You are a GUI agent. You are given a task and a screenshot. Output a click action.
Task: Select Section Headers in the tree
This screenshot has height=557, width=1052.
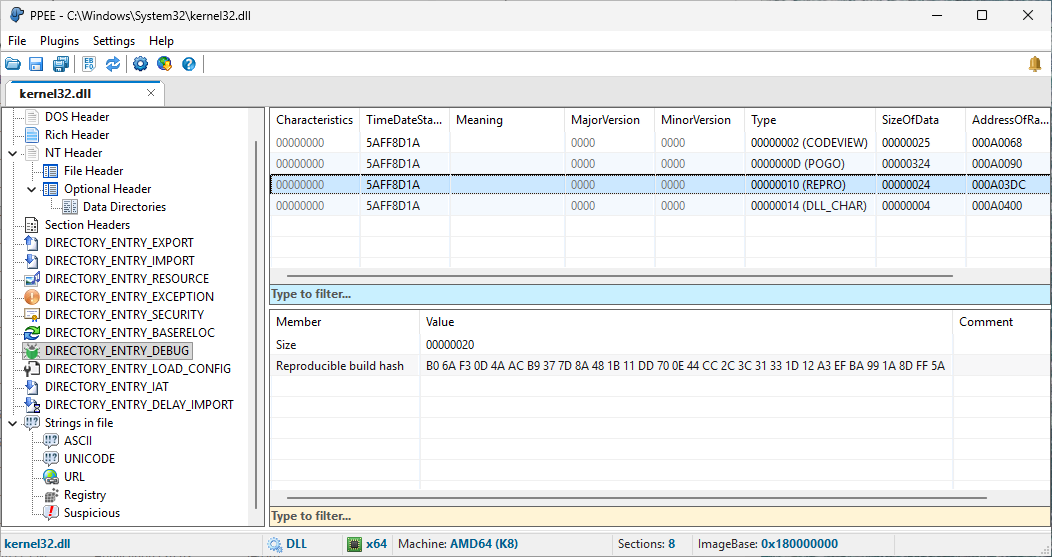pos(87,225)
